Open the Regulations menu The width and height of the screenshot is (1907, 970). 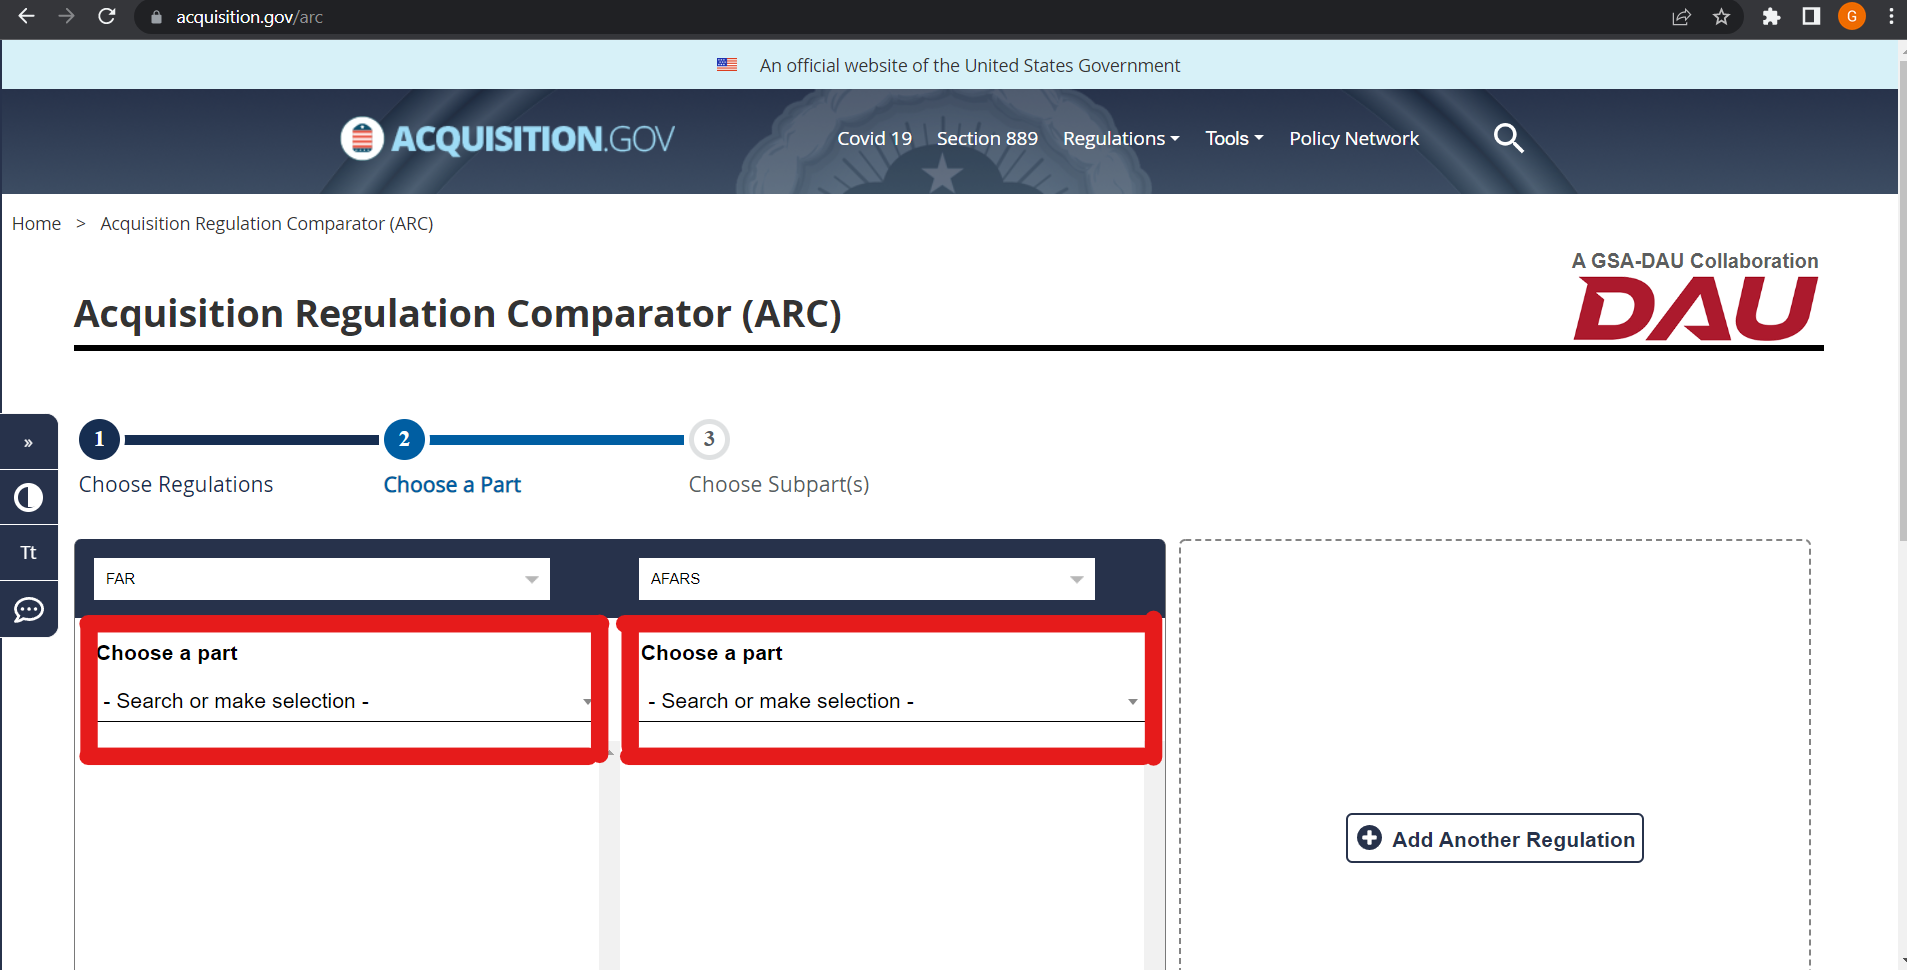coord(1119,138)
